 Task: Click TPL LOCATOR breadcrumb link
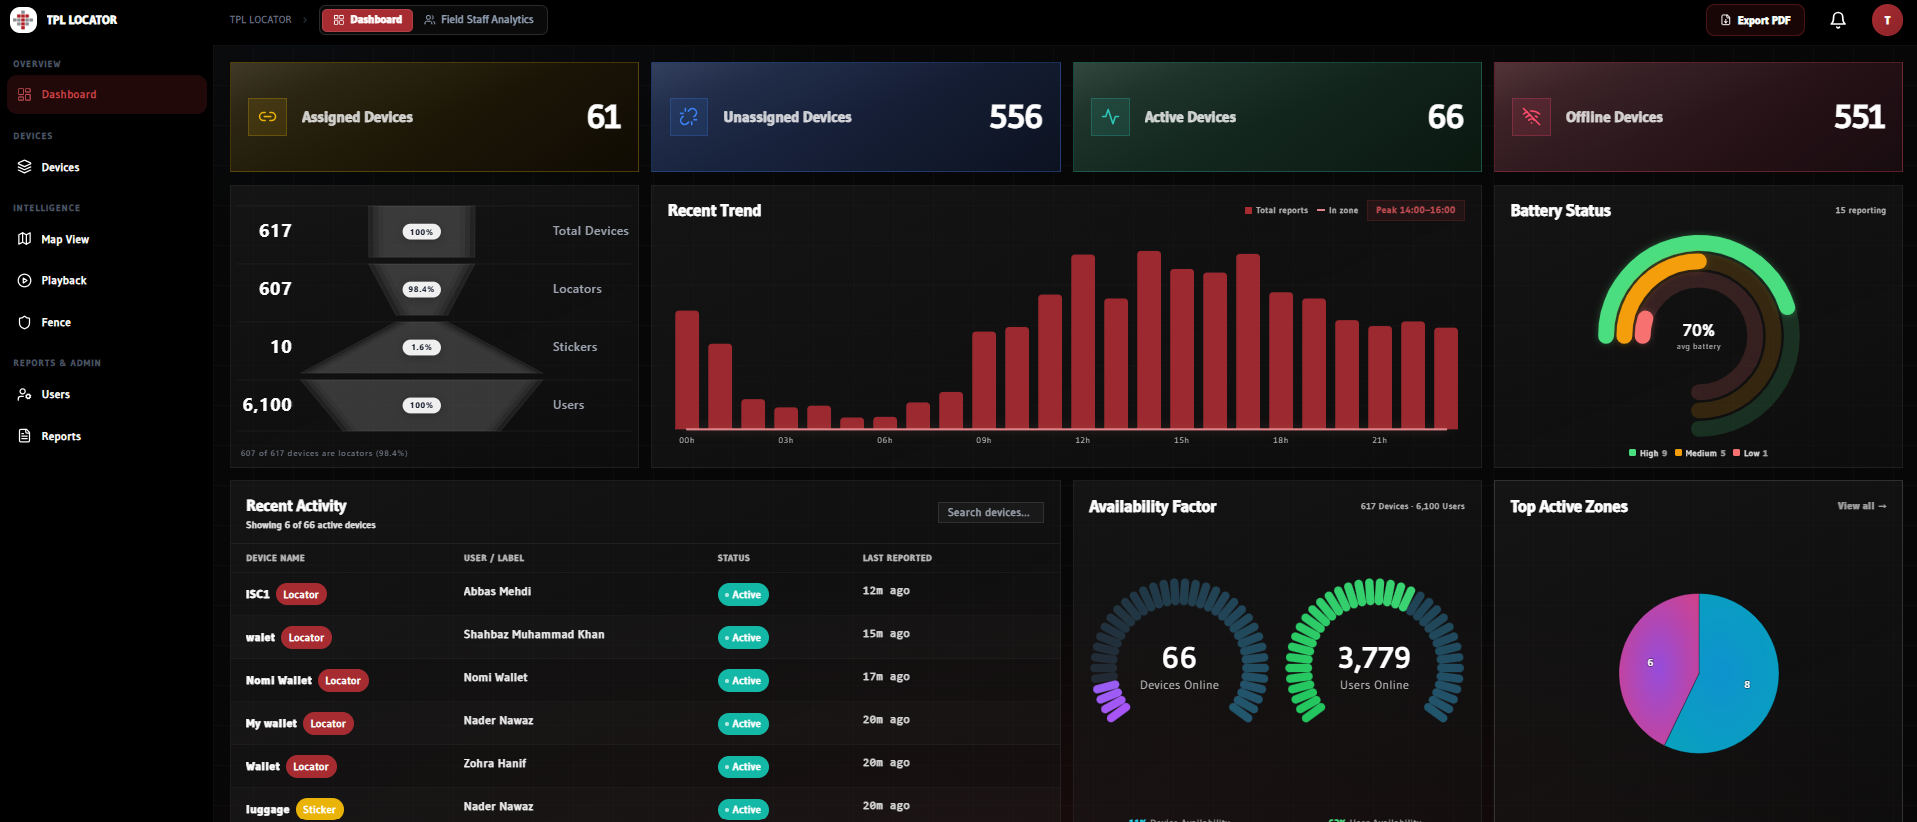(x=260, y=20)
